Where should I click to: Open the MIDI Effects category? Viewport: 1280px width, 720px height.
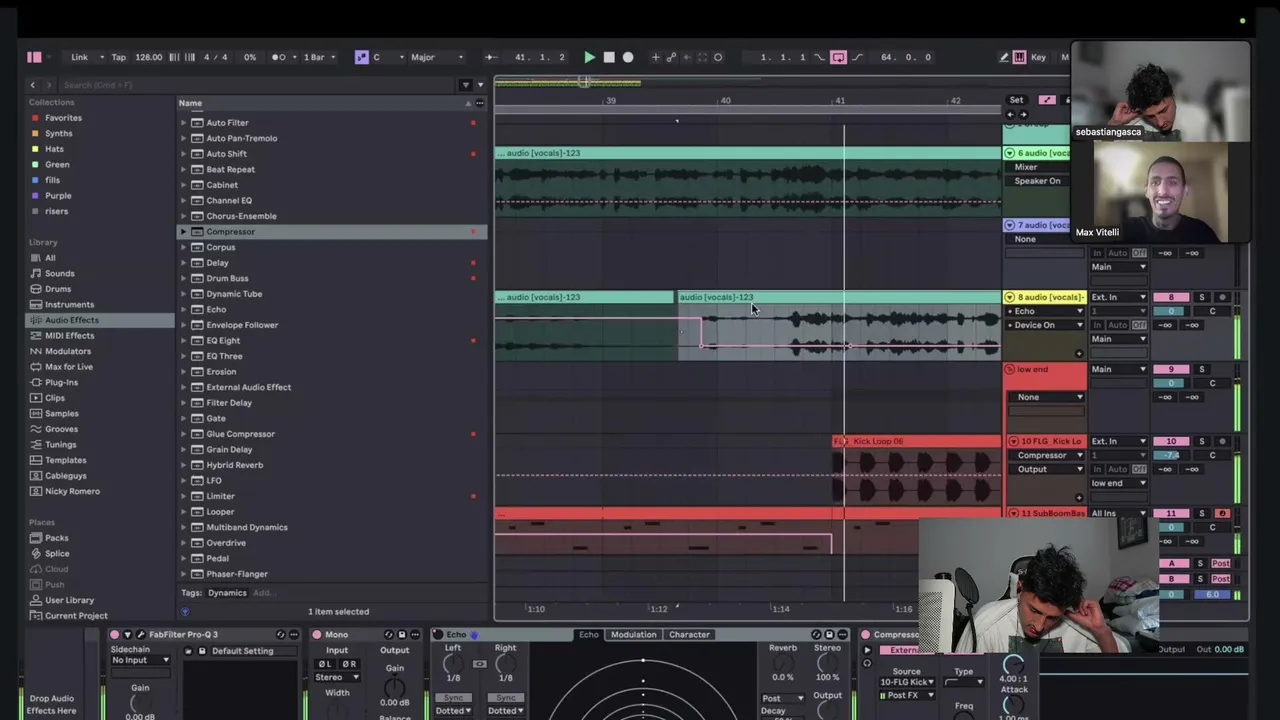[69, 335]
